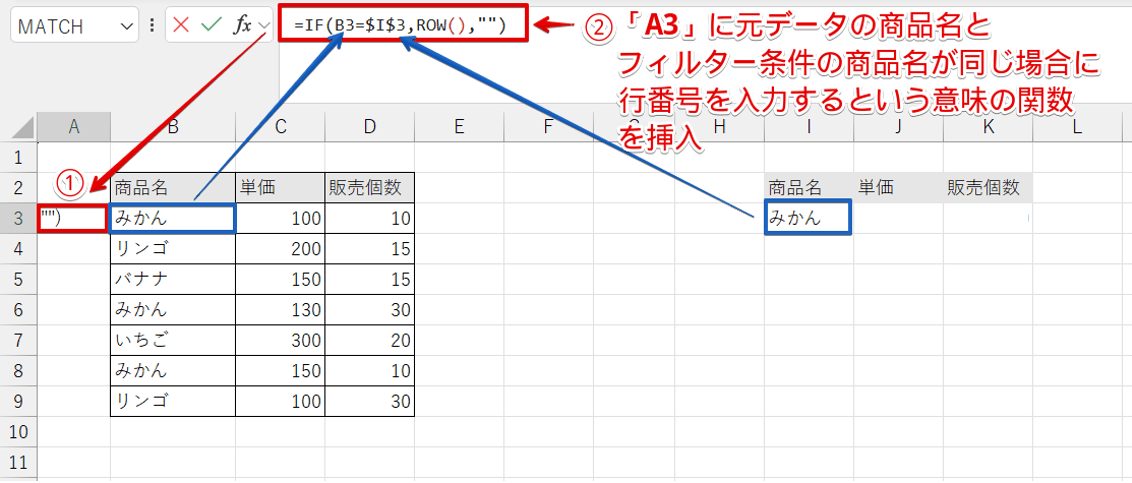Select column J header

[x=898, y=127]
